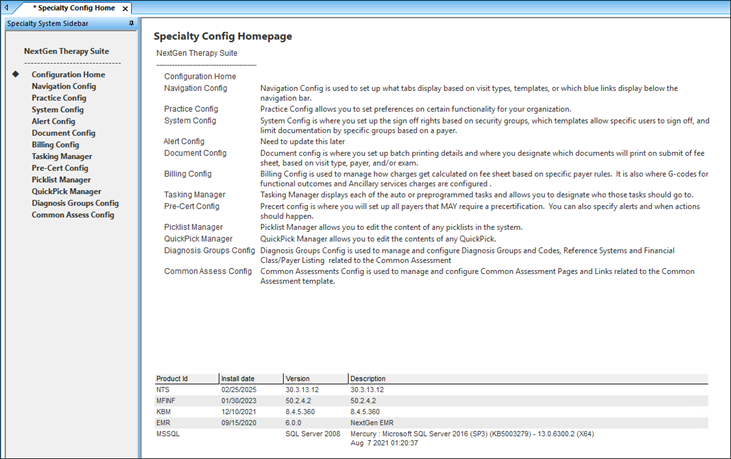This screenshot has width=731, height=459.
Task: Click the tab scroll-left arrow
Action: (7, 7)
